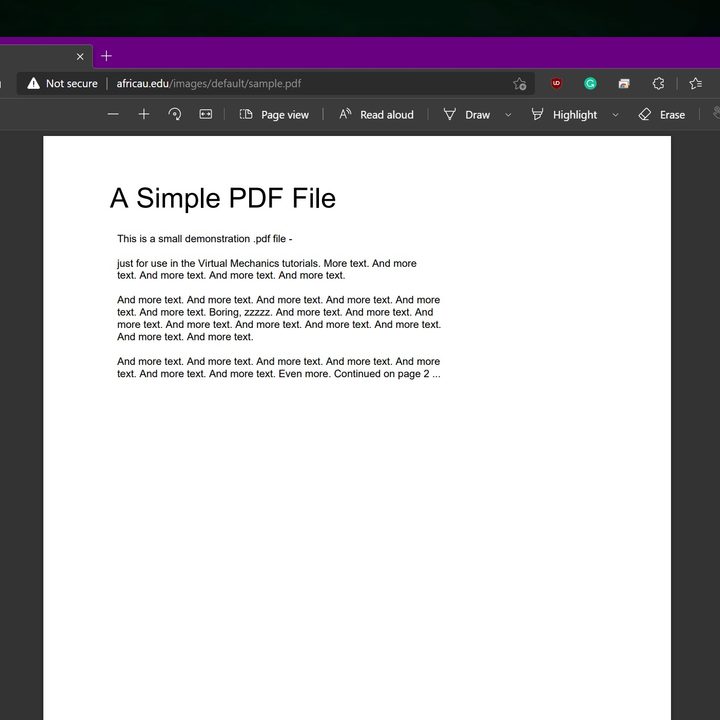Expand the Draw options dropdown arrow
Screen dimensions: 720x720
[x=508, y=115]
